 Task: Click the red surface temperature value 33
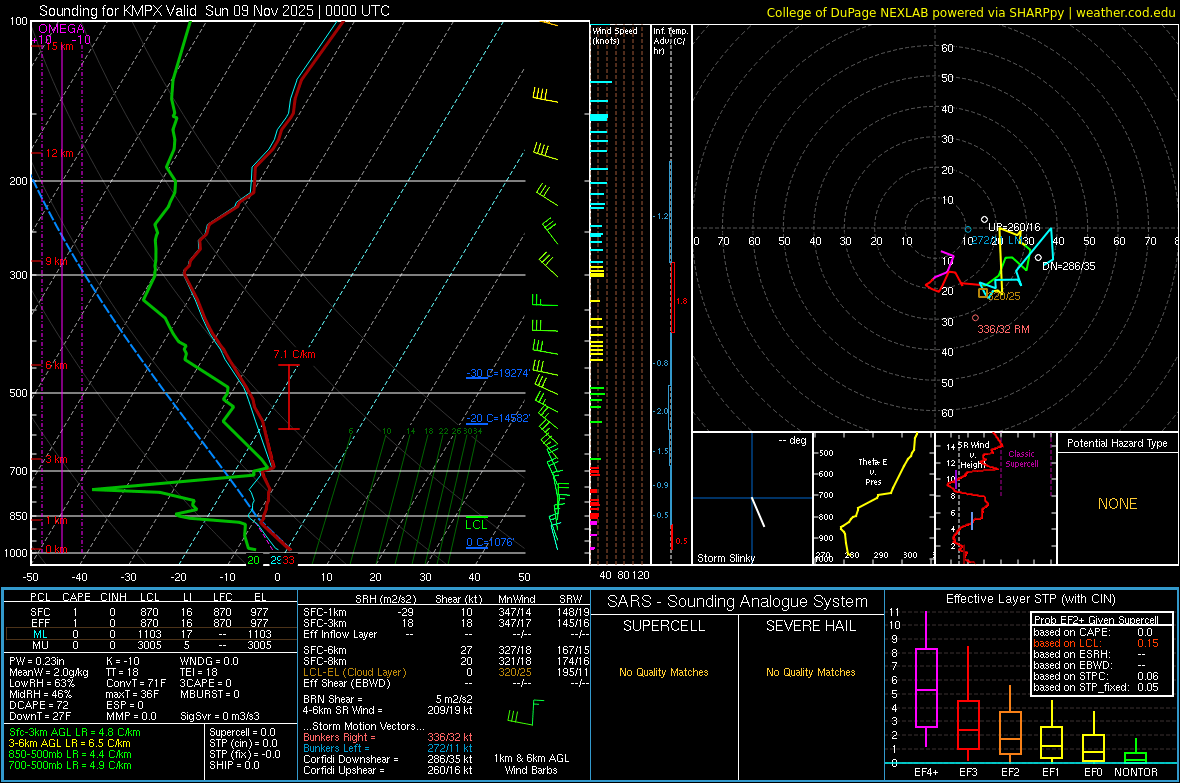point(288,560)
